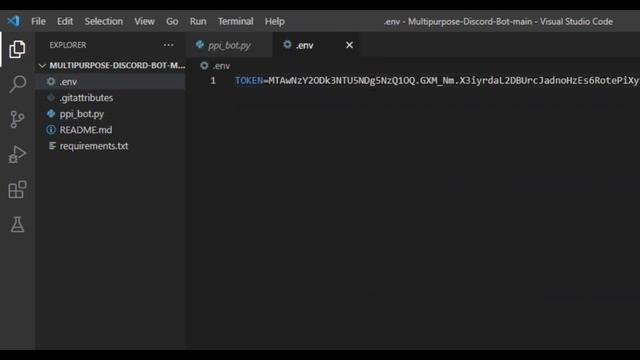Open the Run and Debug view icon
Viewport: 640px width, 360px height.
(x=17, y=154)
